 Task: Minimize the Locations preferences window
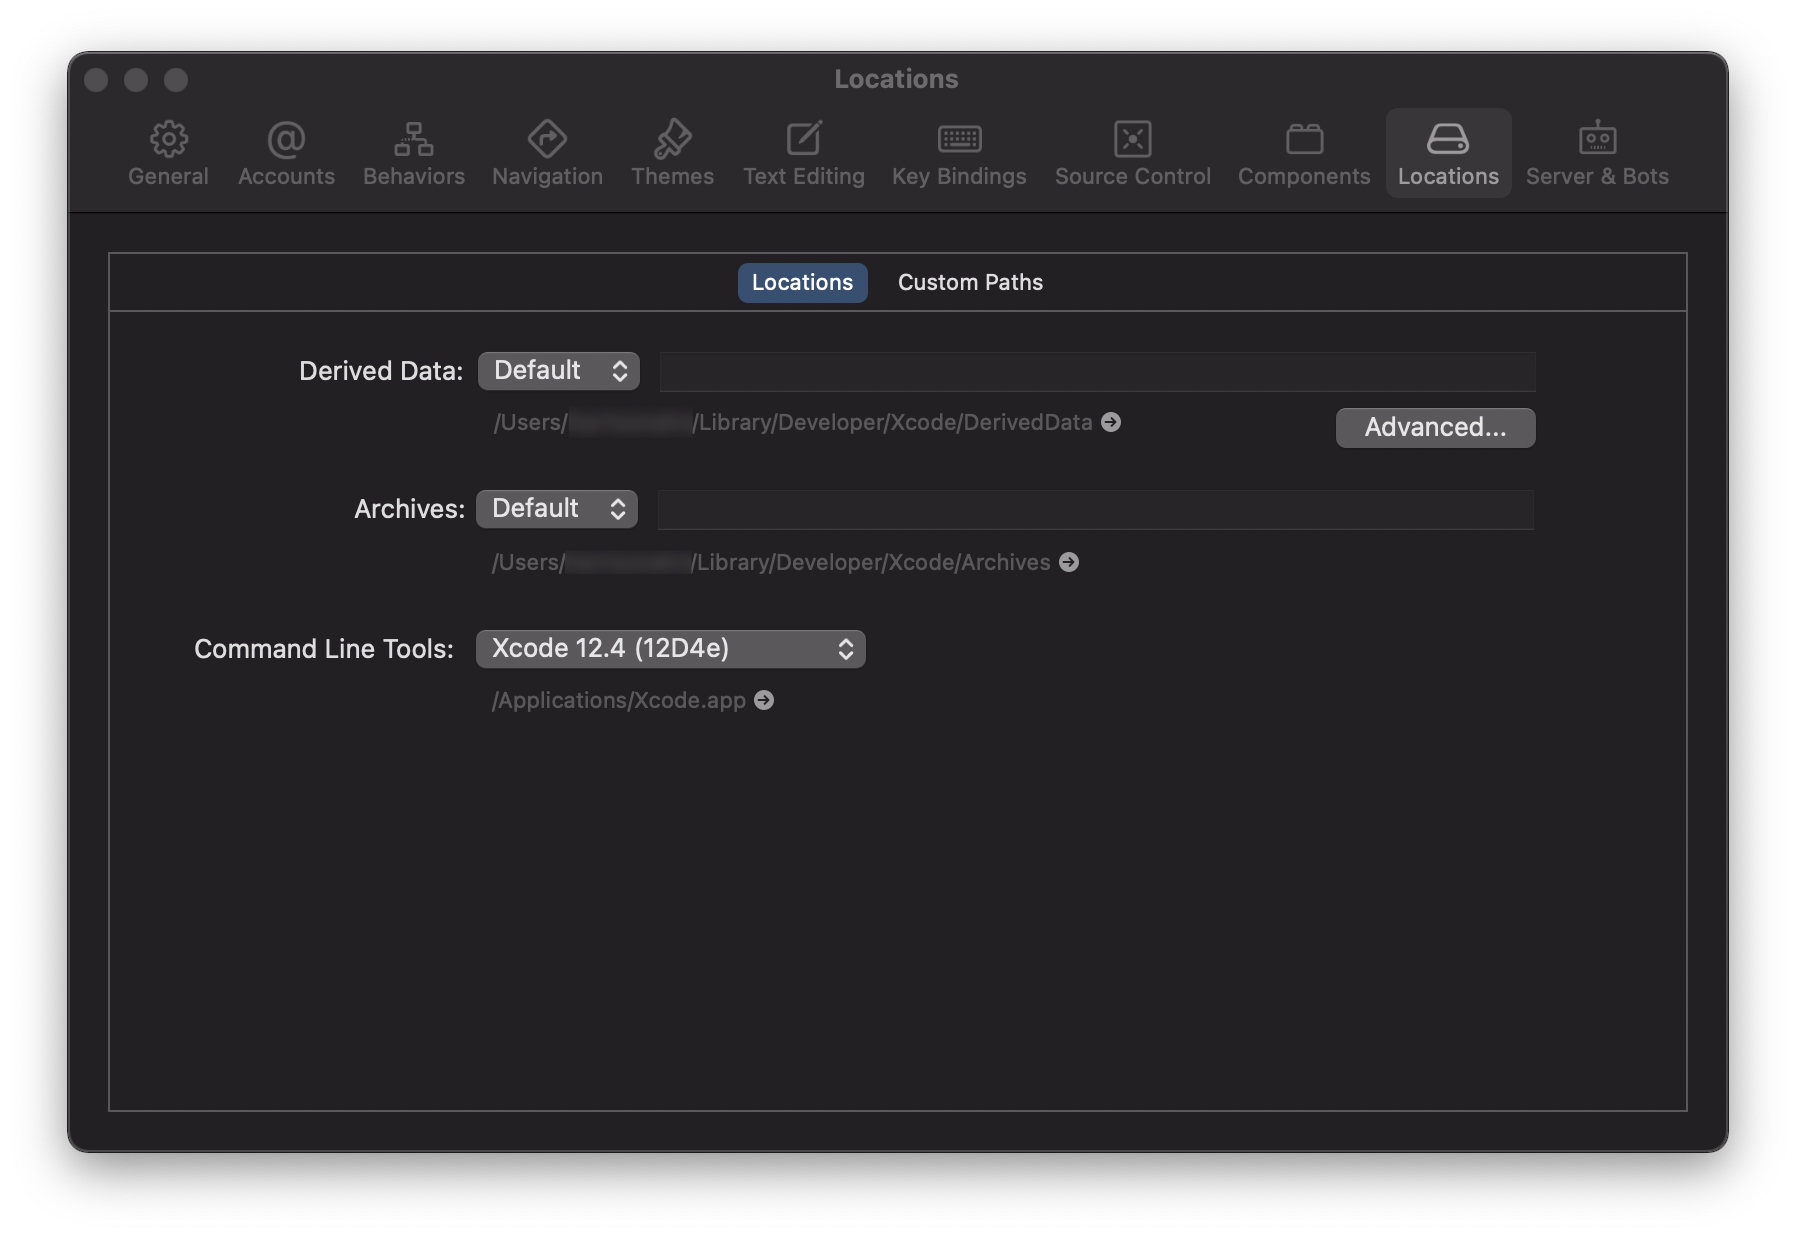[136, 80]
